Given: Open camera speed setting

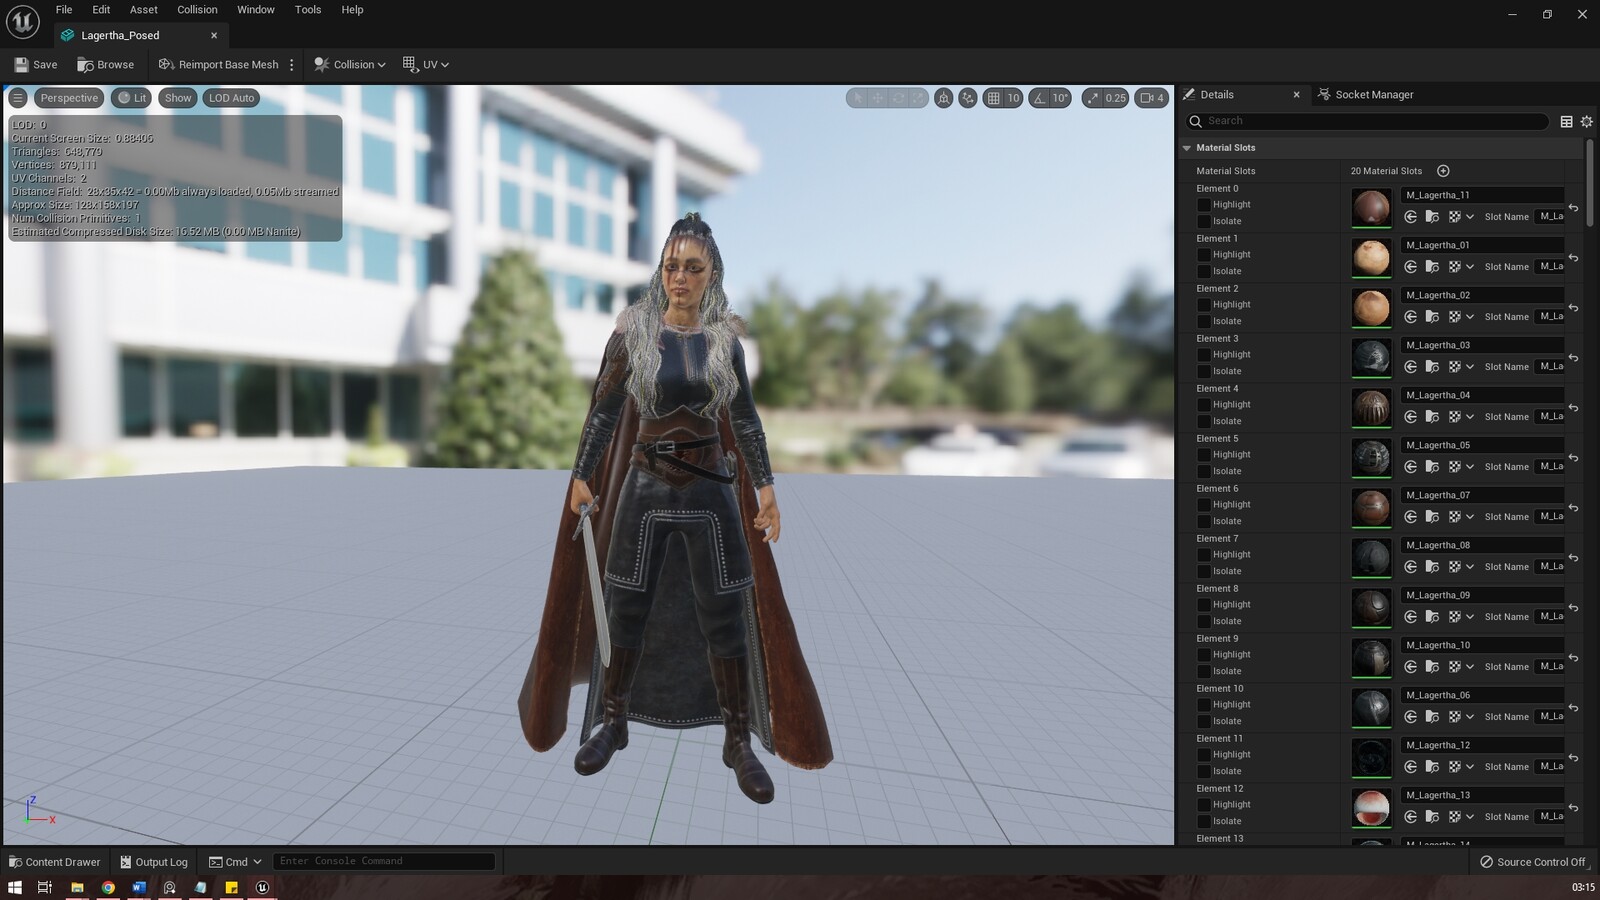Looking at the screenshot, I should tap(1152, 98).
